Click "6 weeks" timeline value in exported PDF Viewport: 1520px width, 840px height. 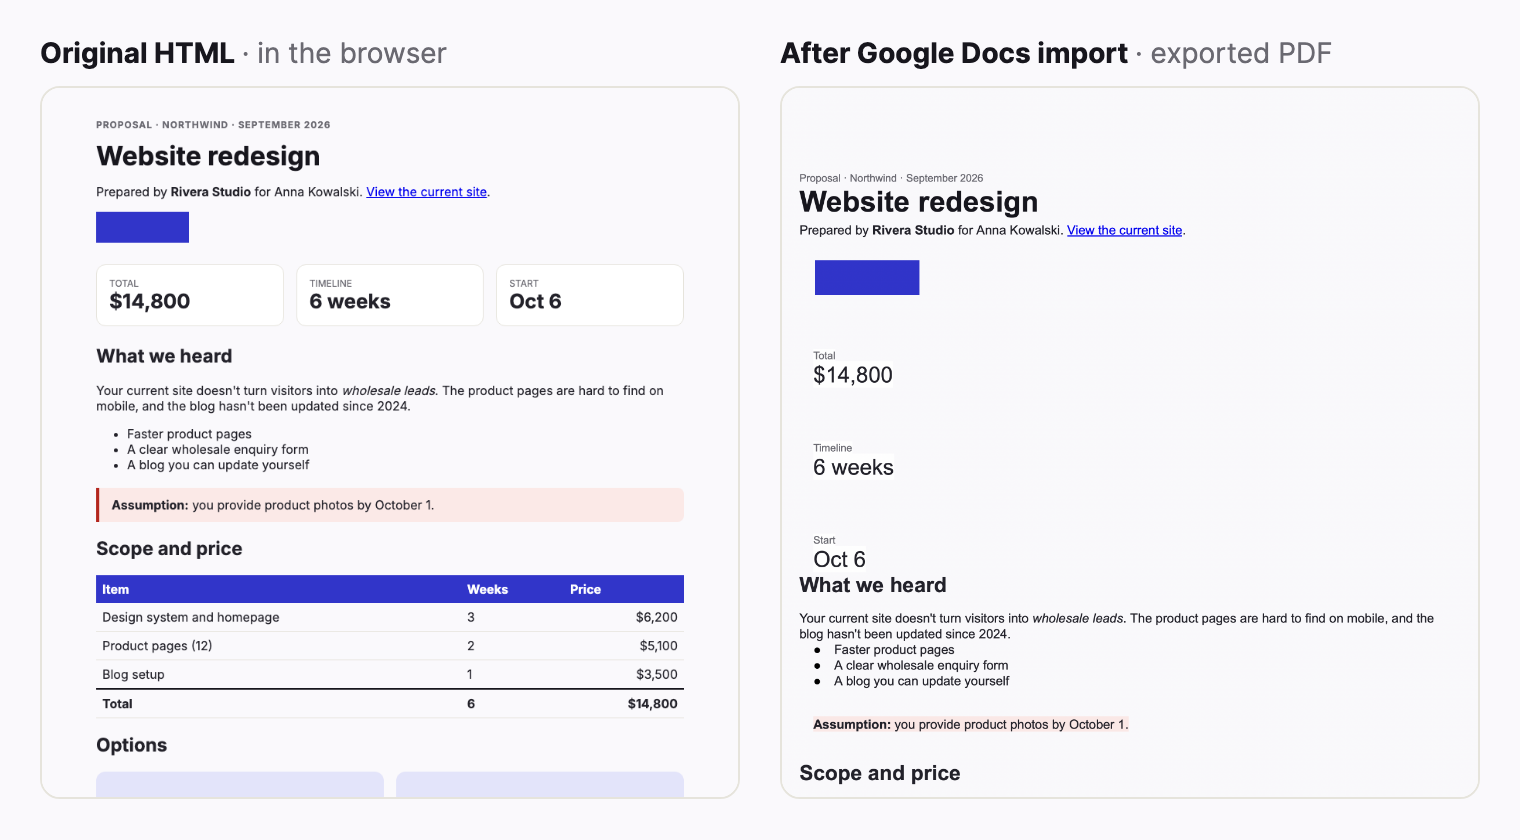click(x=853, y=467)
